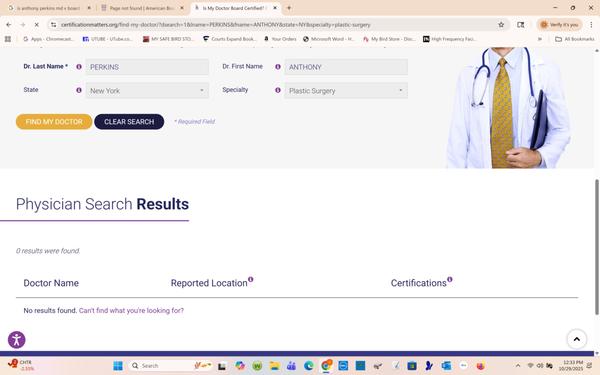
Task: Show the hidden bookmarks overflow chevron
Action: 540,39
